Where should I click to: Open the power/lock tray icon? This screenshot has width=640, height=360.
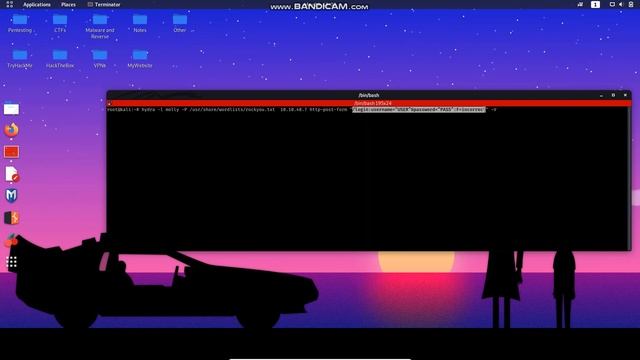[631, 4]
